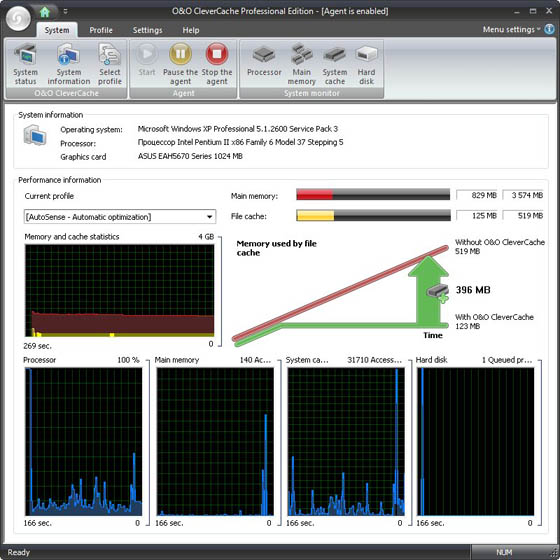Switch to the Settings tab
Image resolution: width=560 pixels, height=560 pixels.
[148, 30]
